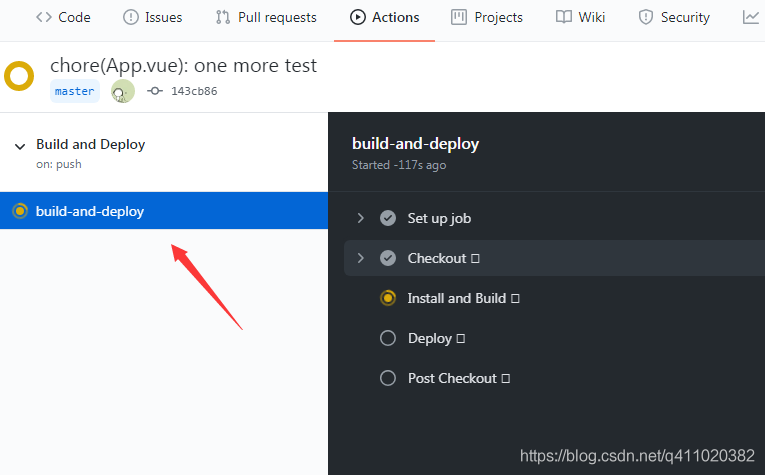Click the Checkout step success checkmark

click(388, 258)
